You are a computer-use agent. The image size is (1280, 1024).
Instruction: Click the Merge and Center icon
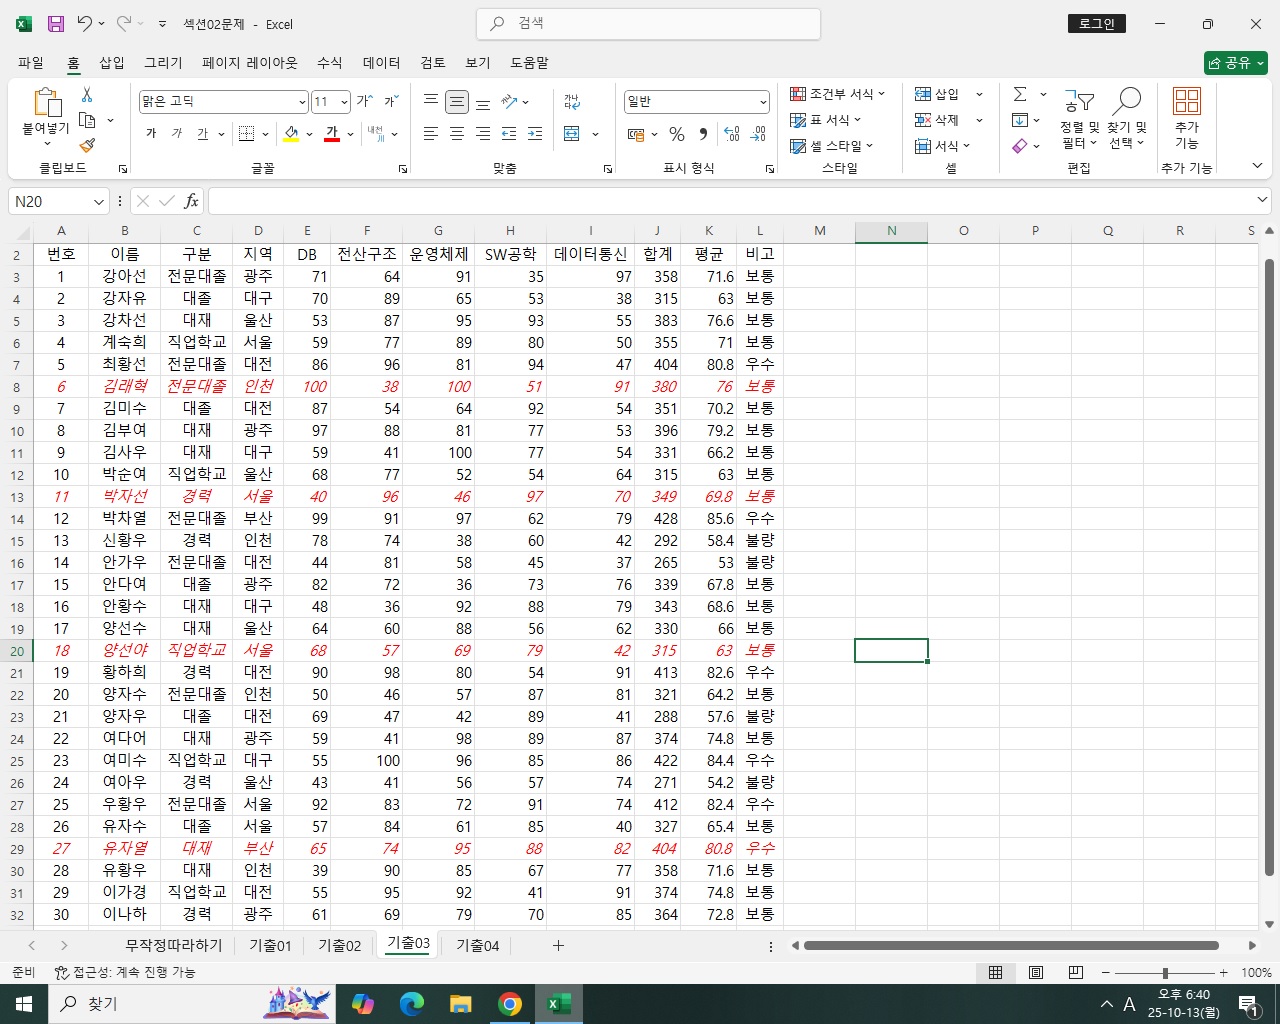click(572, 134)
